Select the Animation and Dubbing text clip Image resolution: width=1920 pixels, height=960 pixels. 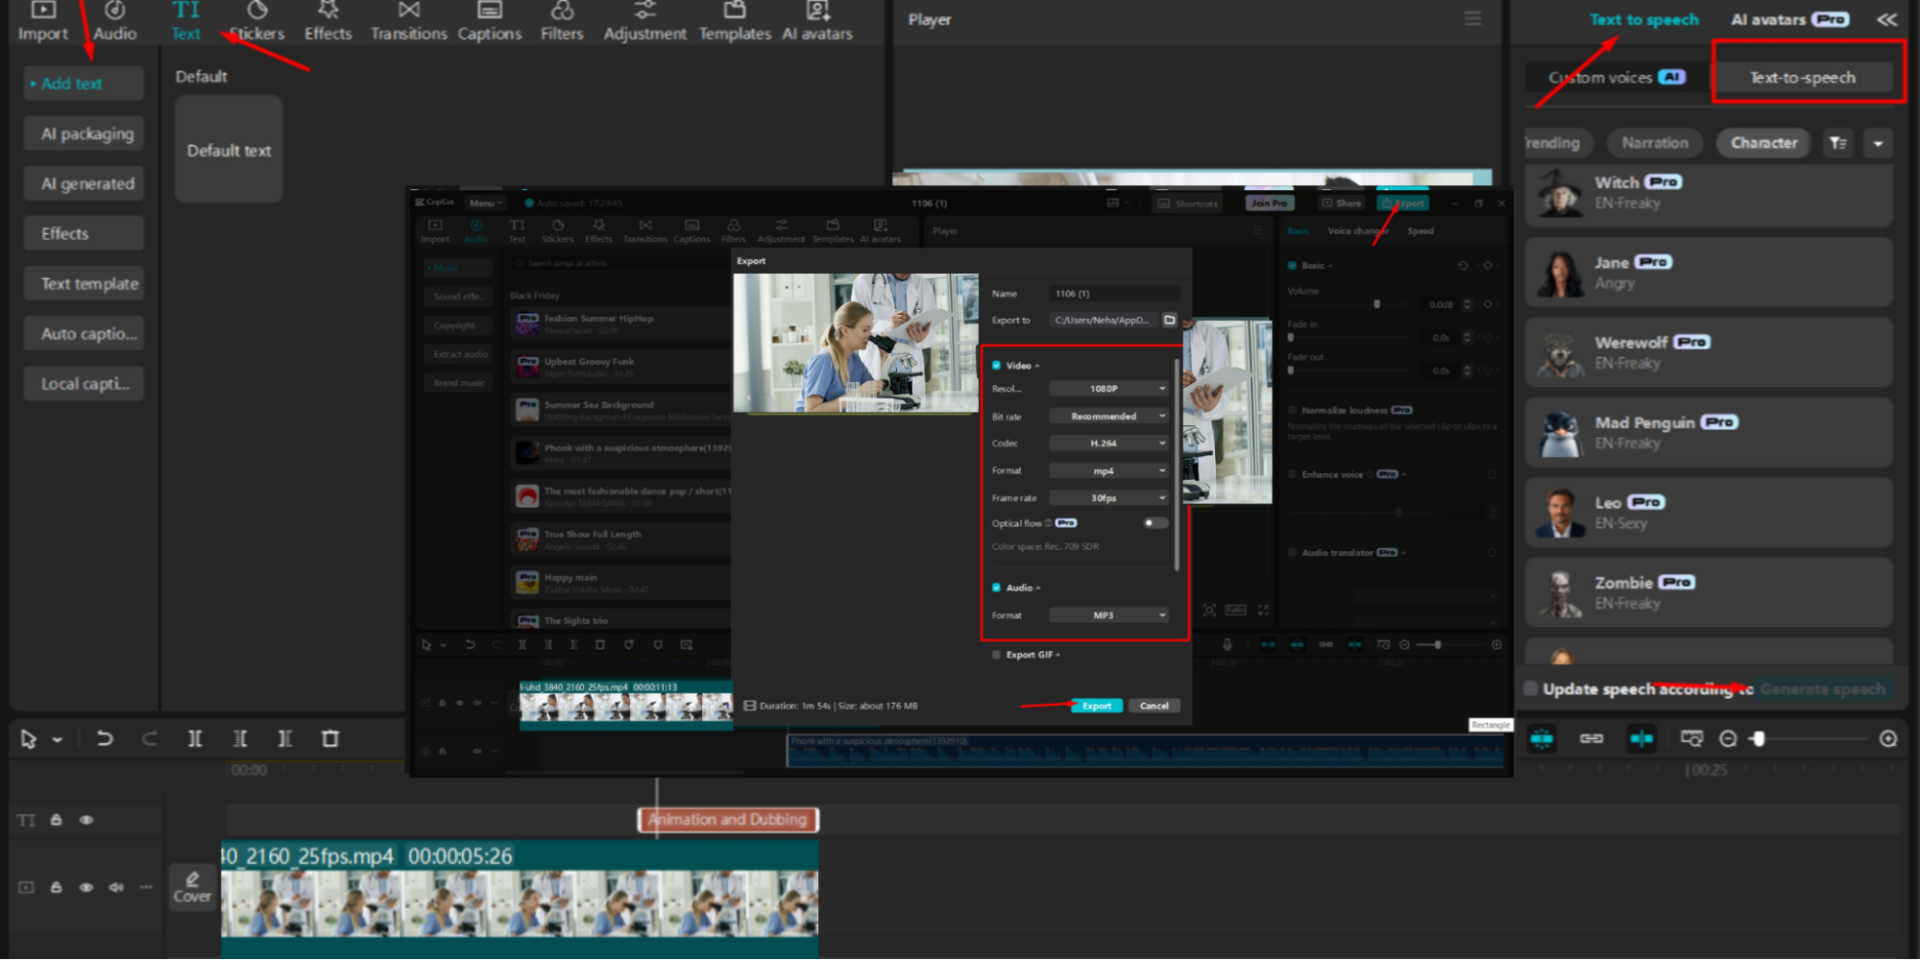(728, 820)
